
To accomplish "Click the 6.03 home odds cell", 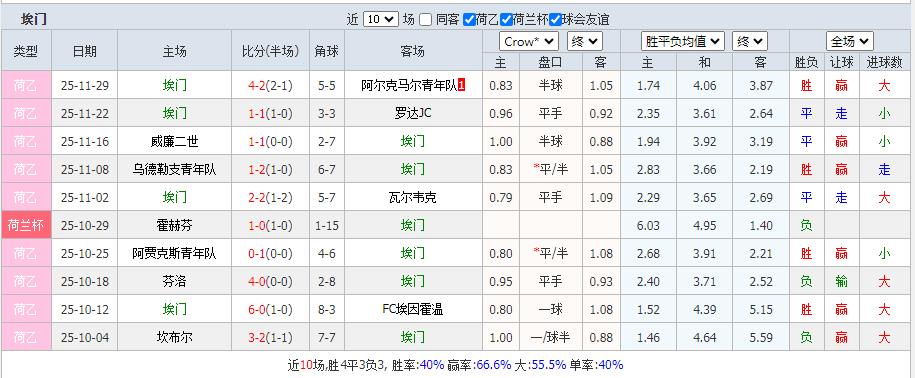I will coord(648,226).
